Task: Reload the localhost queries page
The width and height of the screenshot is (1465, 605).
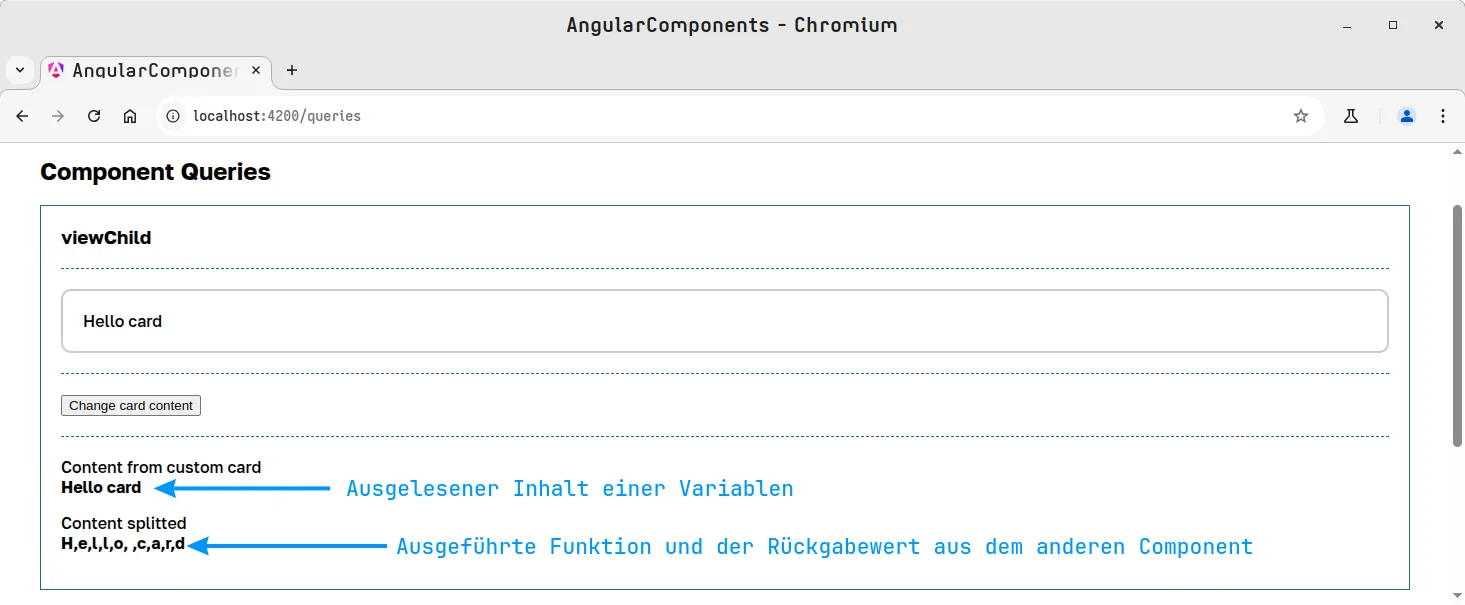Action: tap(94, 116)
